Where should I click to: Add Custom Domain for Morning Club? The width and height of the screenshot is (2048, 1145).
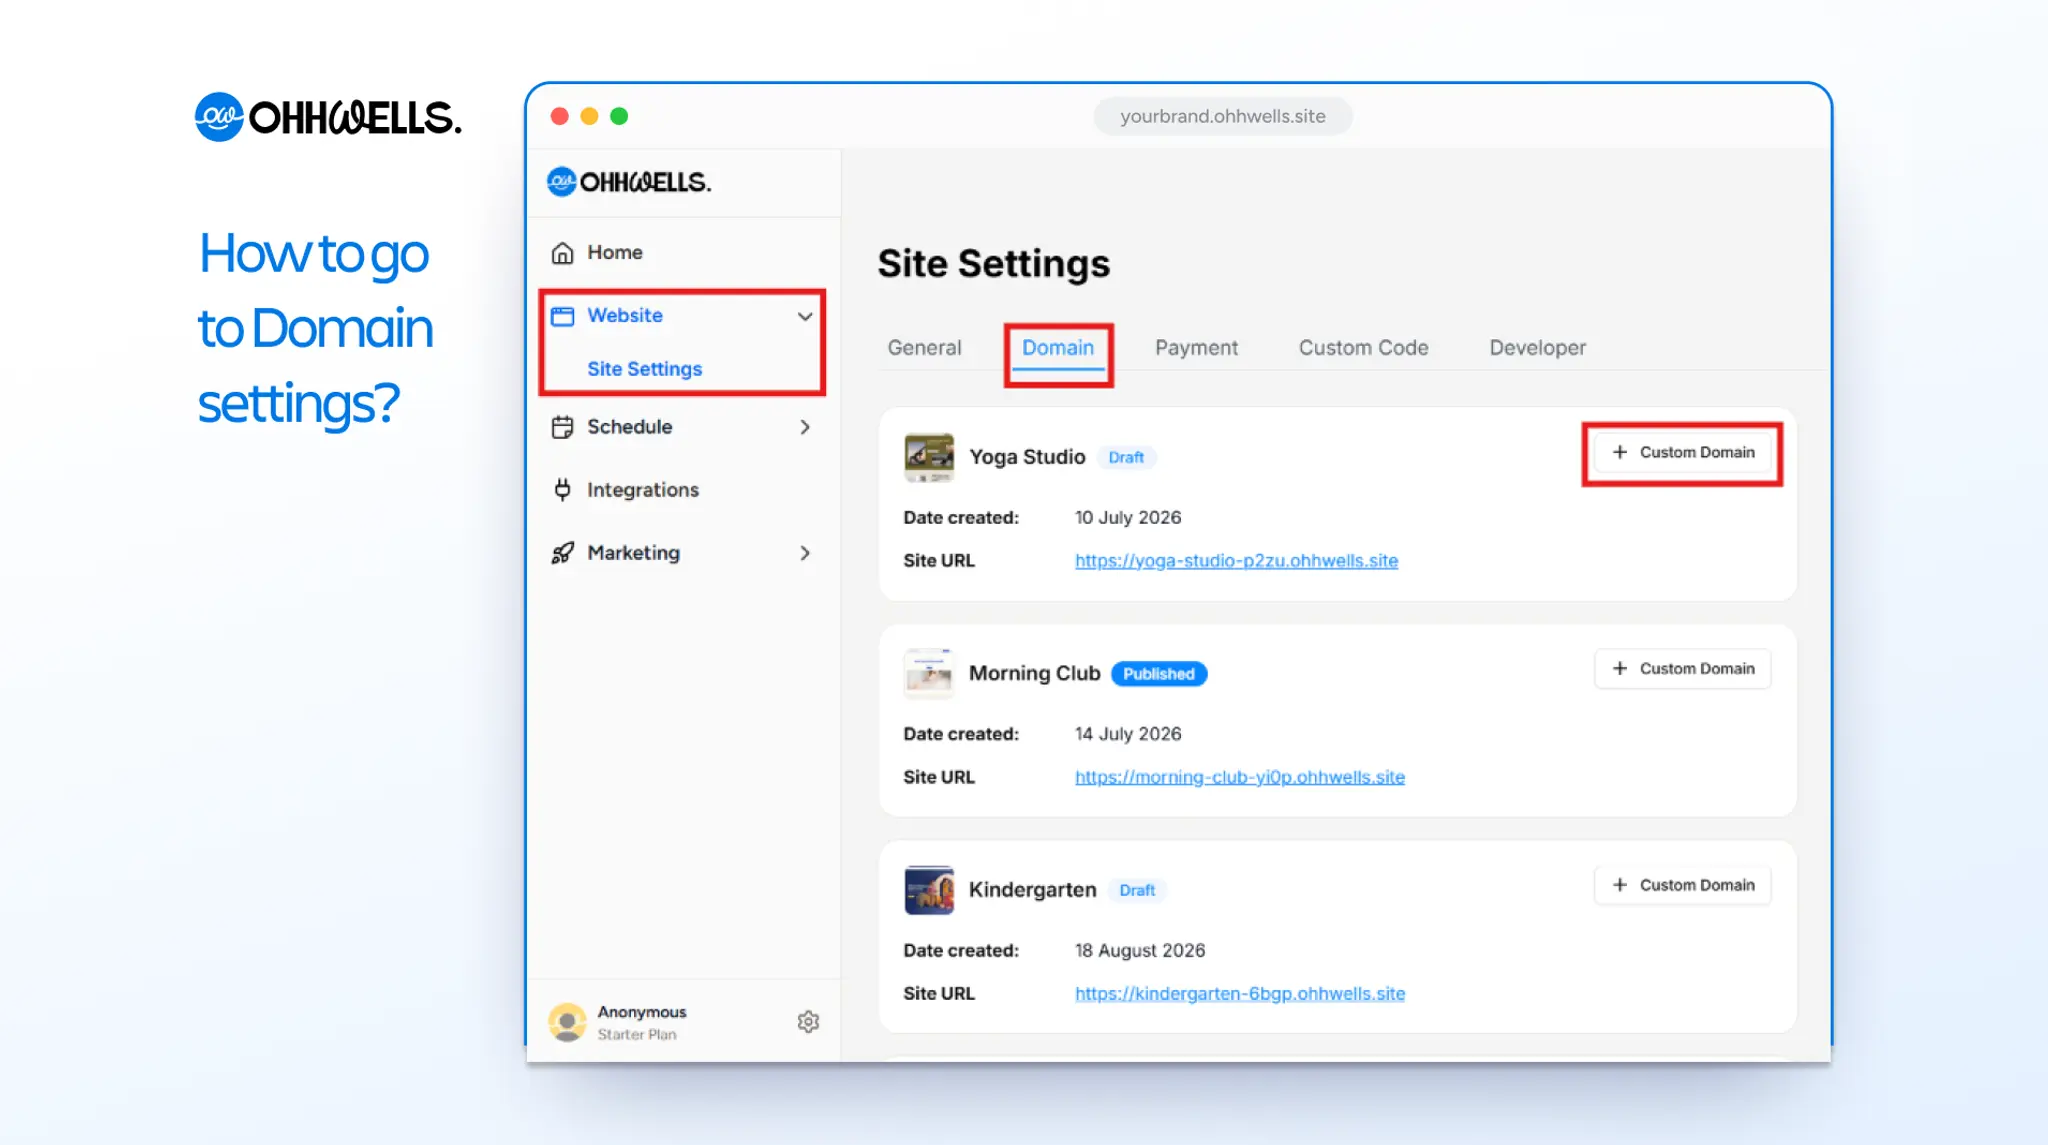pos(1683,669)
